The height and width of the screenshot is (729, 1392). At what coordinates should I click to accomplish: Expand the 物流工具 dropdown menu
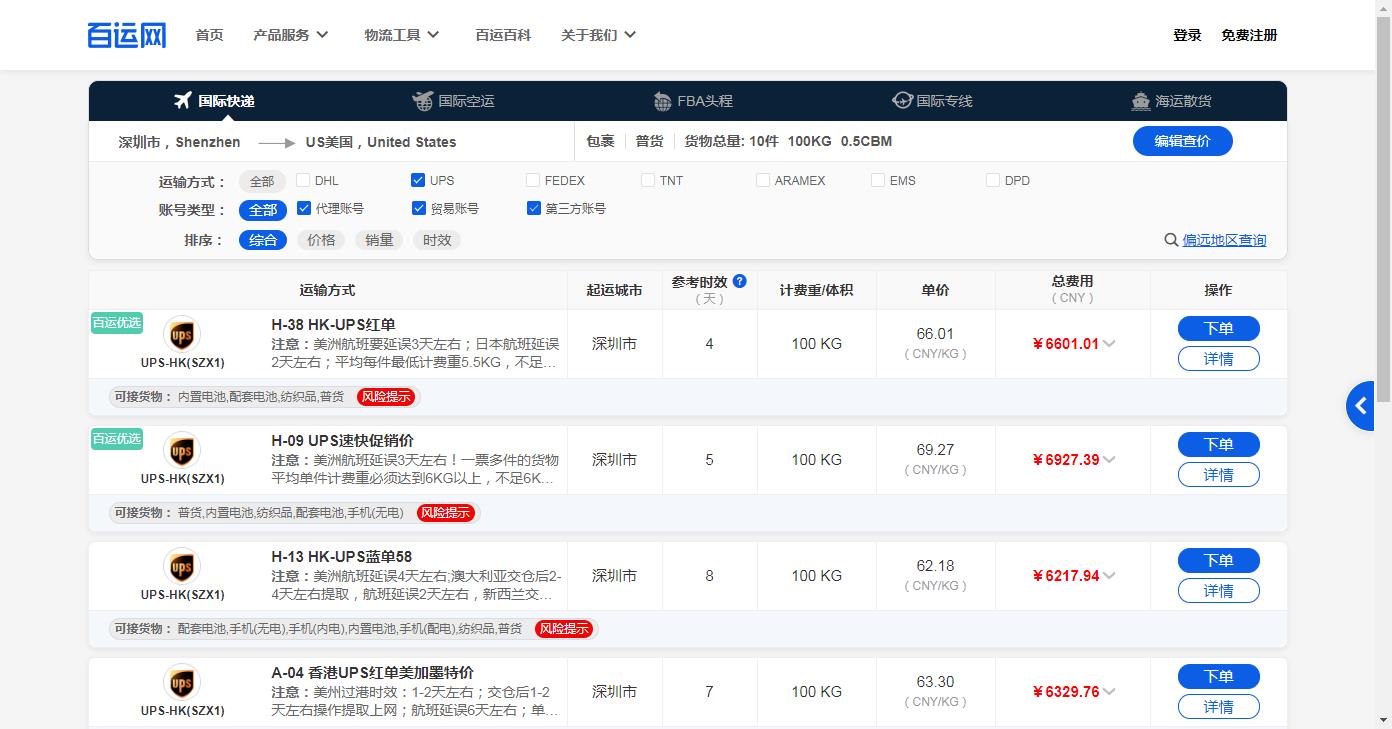click(402, 35)
